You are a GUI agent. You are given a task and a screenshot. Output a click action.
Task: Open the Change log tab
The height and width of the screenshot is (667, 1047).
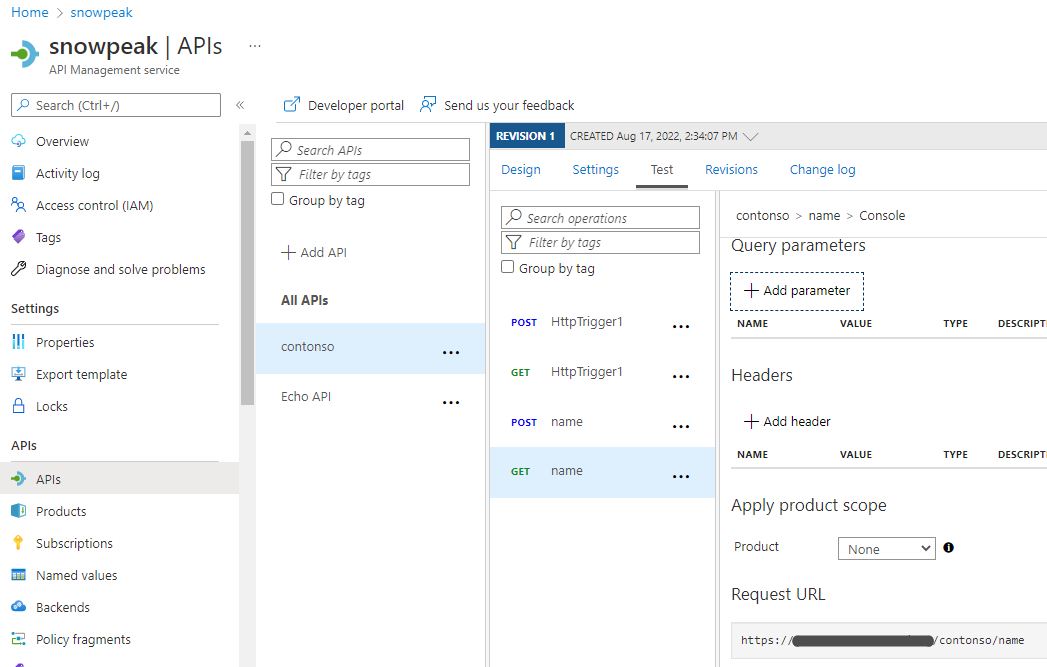pyautogui.click(x=822, y=170)
